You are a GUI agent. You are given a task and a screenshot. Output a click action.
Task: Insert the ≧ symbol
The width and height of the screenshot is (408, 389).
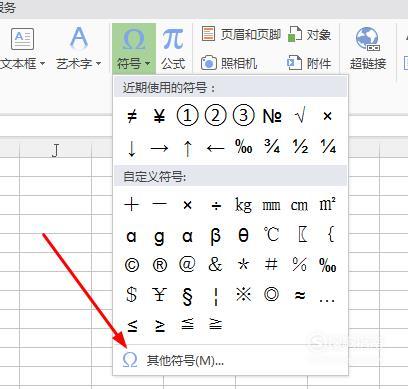tap(216, 324)
